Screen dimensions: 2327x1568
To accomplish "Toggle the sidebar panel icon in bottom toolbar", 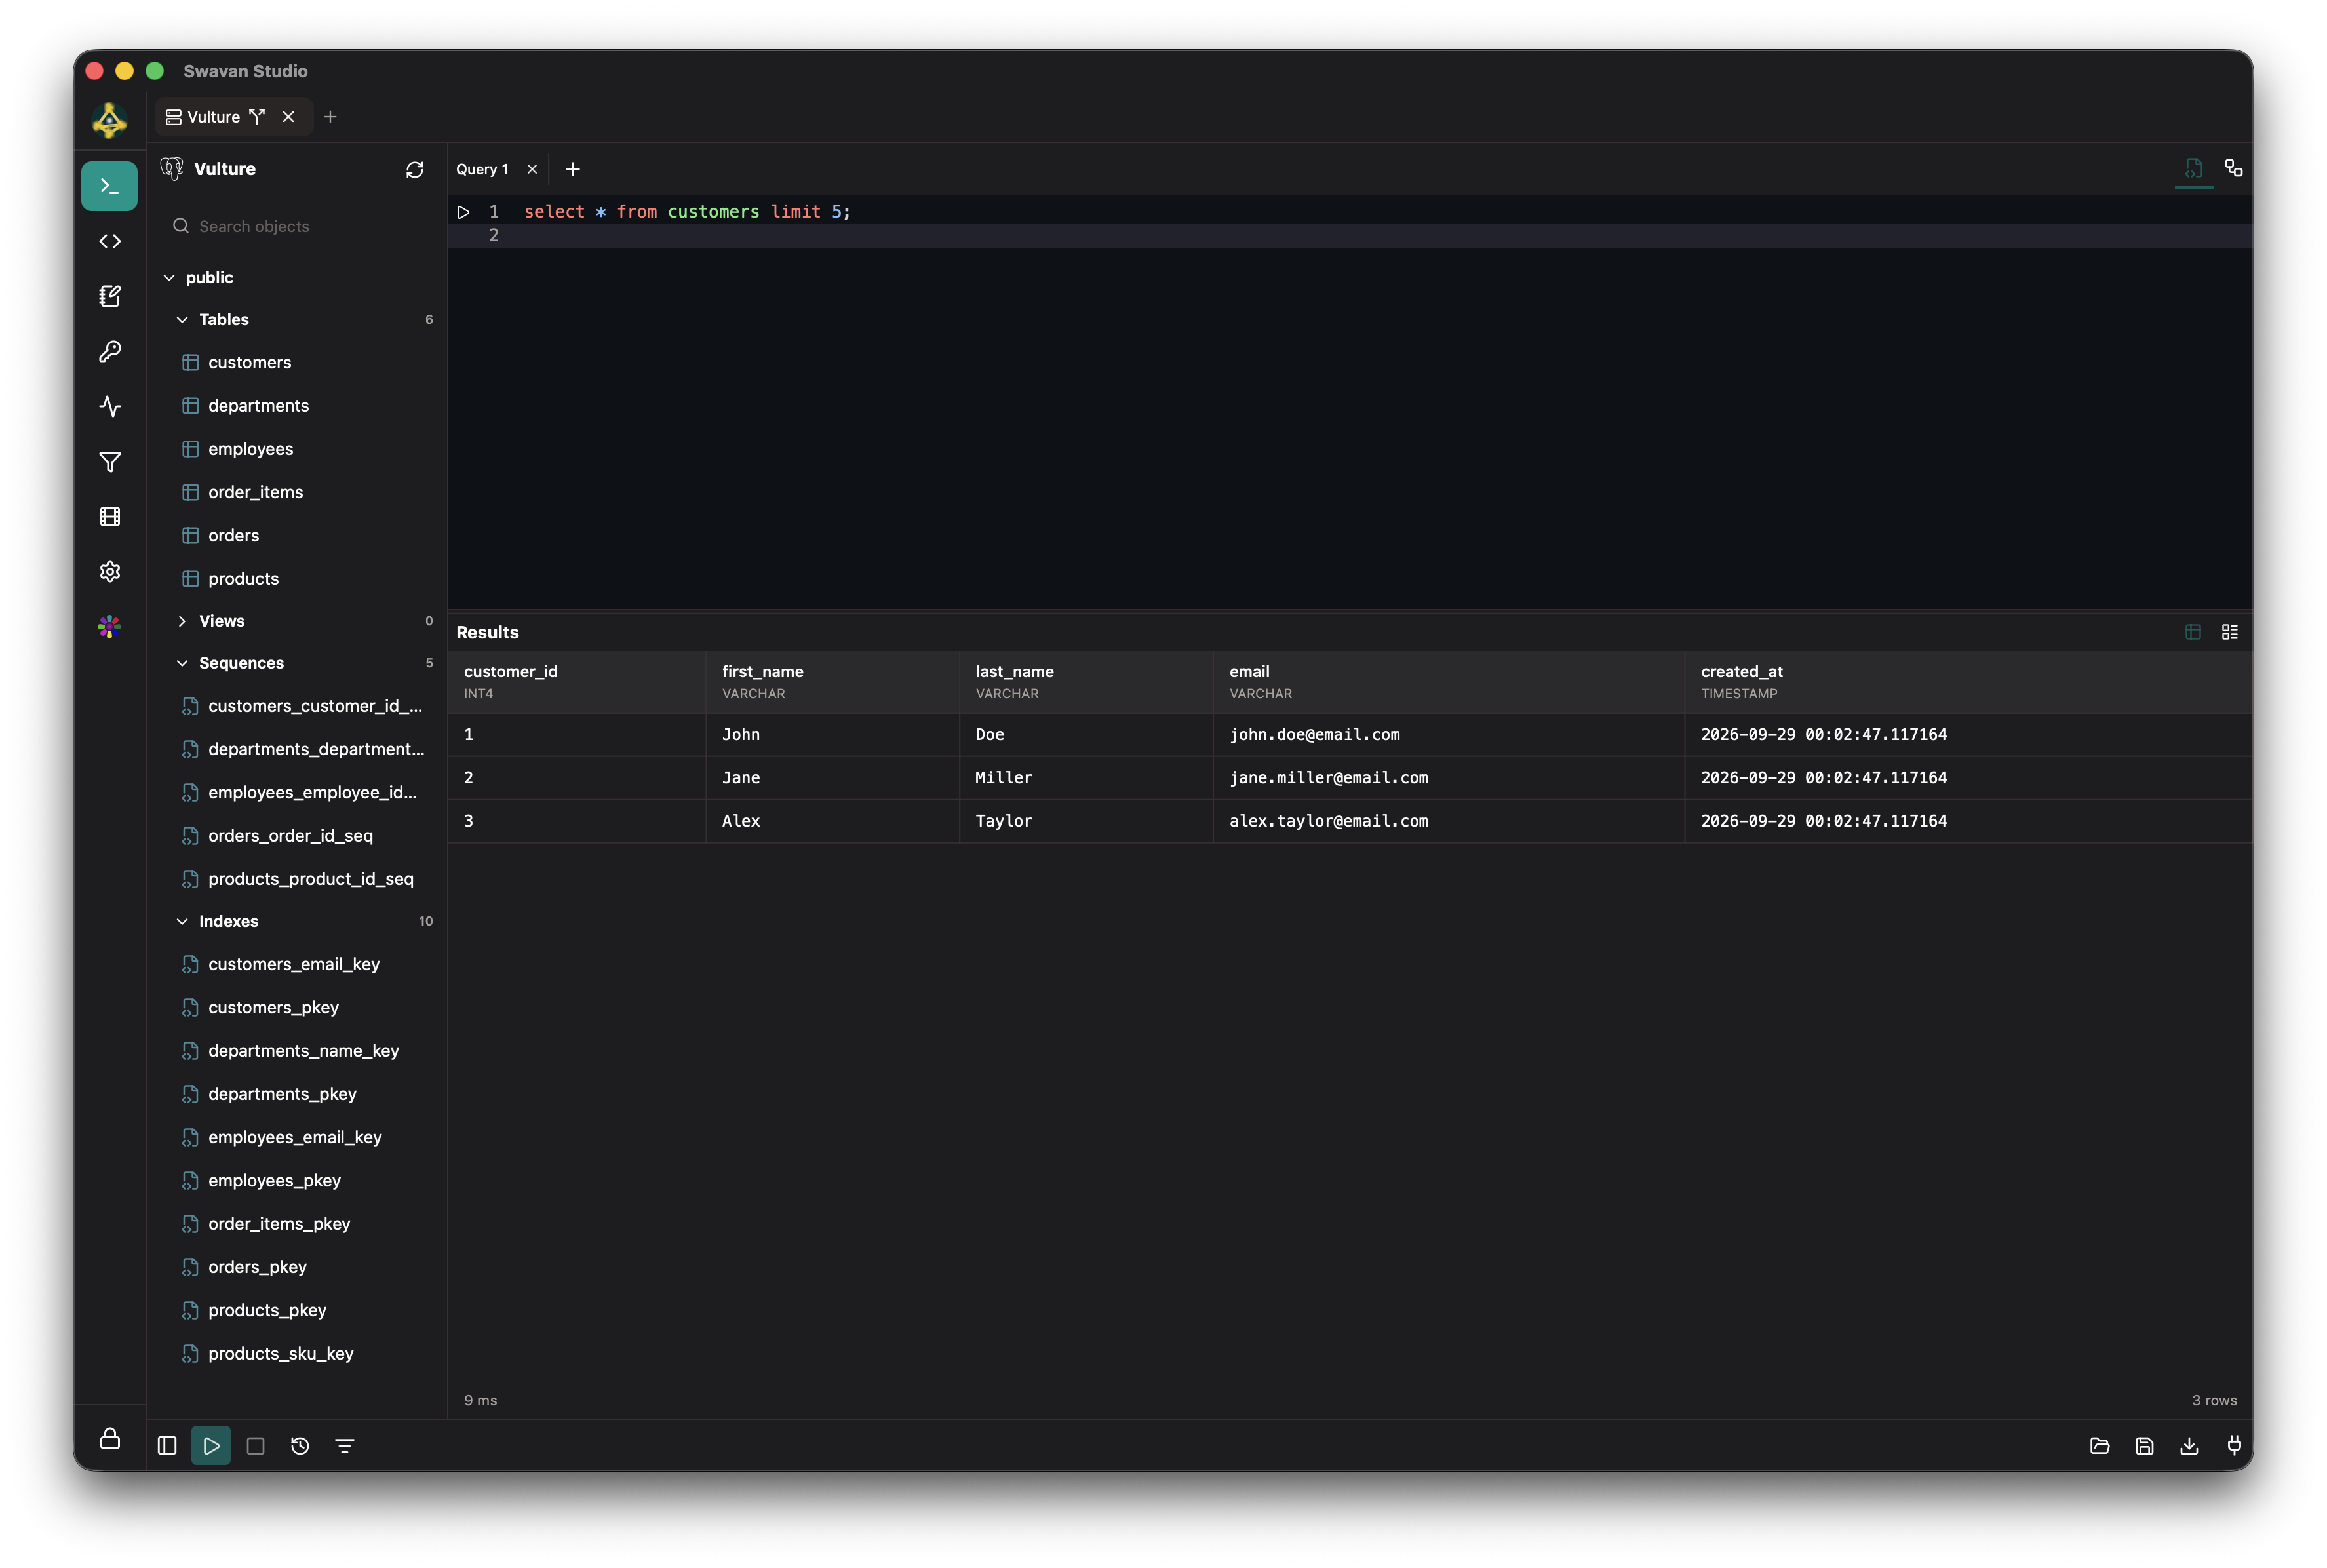I will pyautogui.click(x=167, y=1445).
